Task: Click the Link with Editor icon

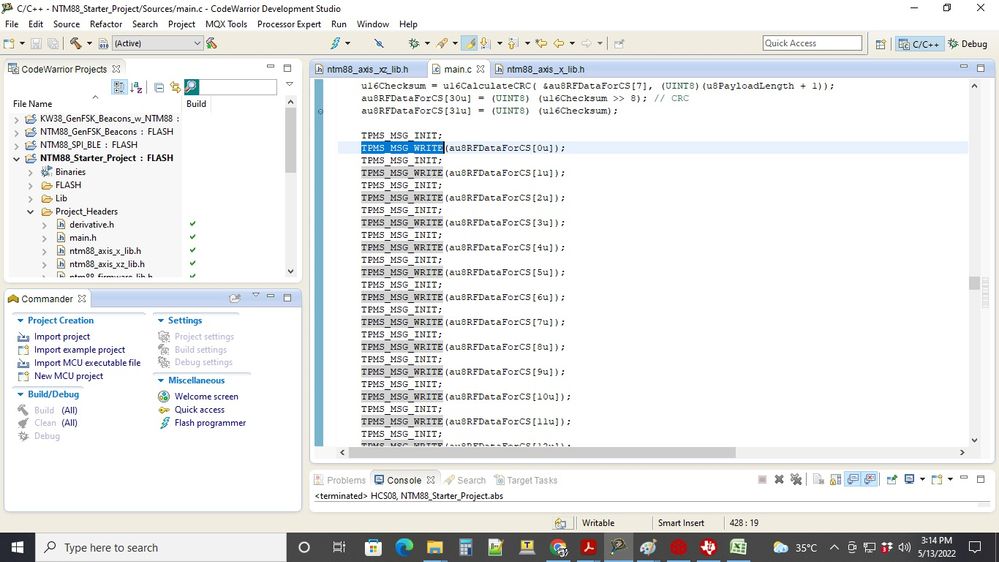Action: pos(175,87)
